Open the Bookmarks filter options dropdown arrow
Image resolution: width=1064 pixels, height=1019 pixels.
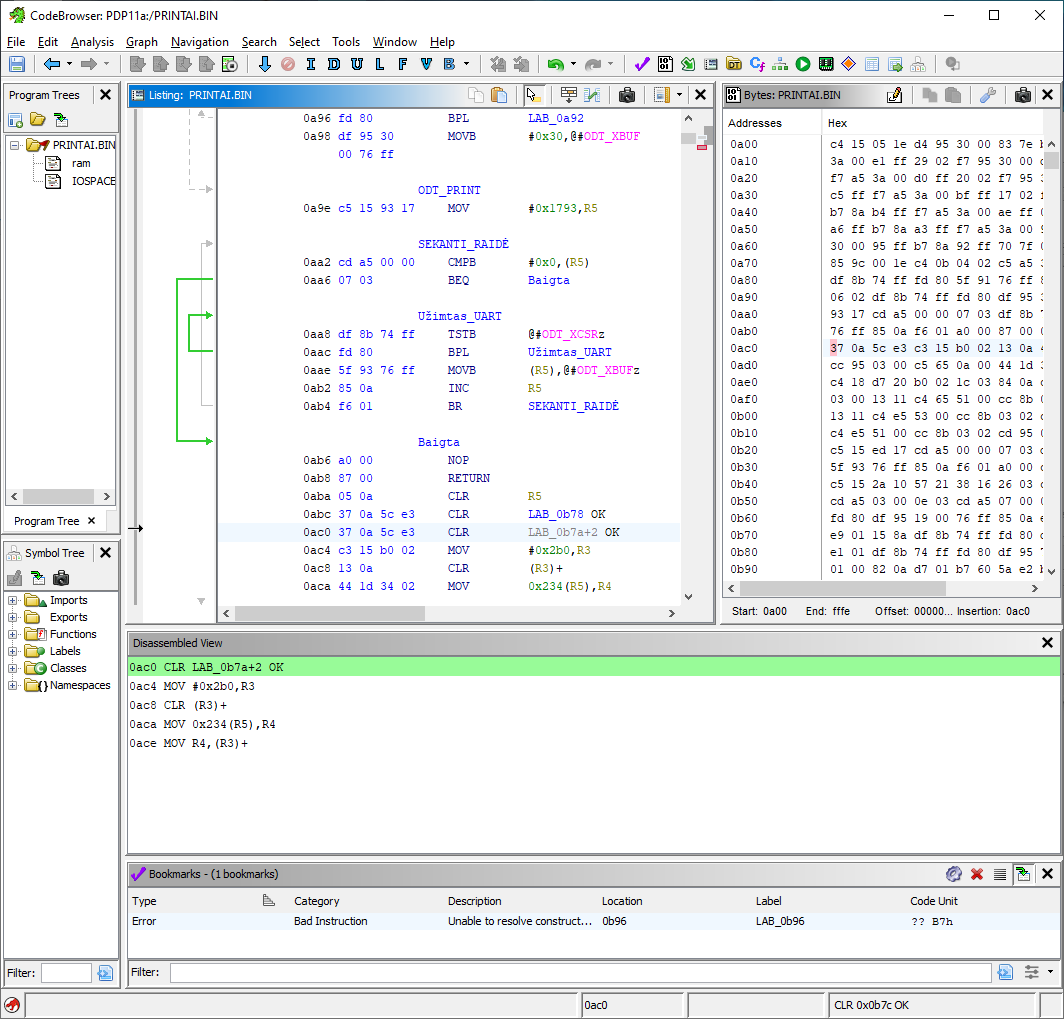pyautogui.click(x=1050, y=972)
